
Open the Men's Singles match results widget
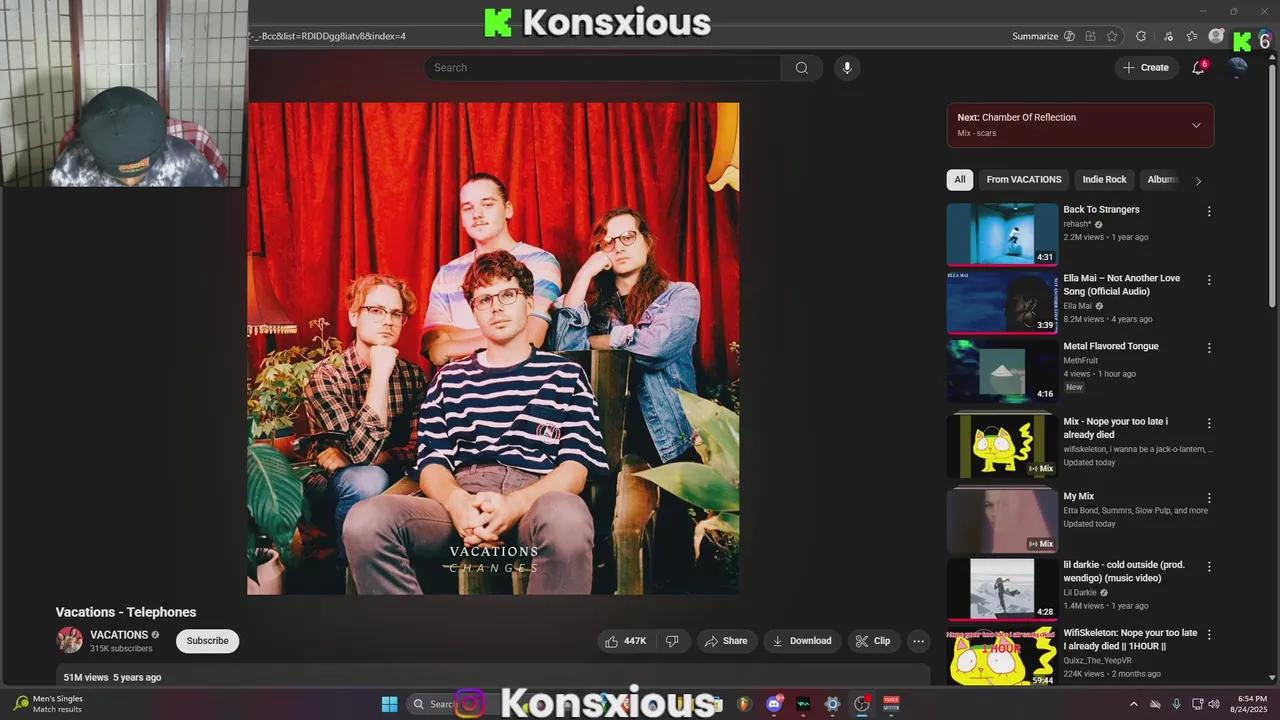click(x=48, y=704)
